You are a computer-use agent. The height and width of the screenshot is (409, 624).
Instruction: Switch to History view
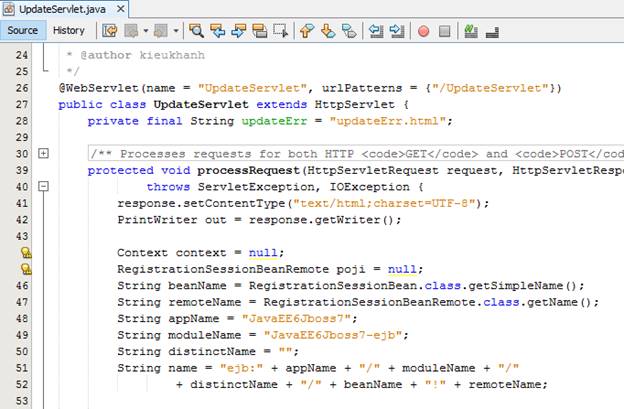coord(69,30)
